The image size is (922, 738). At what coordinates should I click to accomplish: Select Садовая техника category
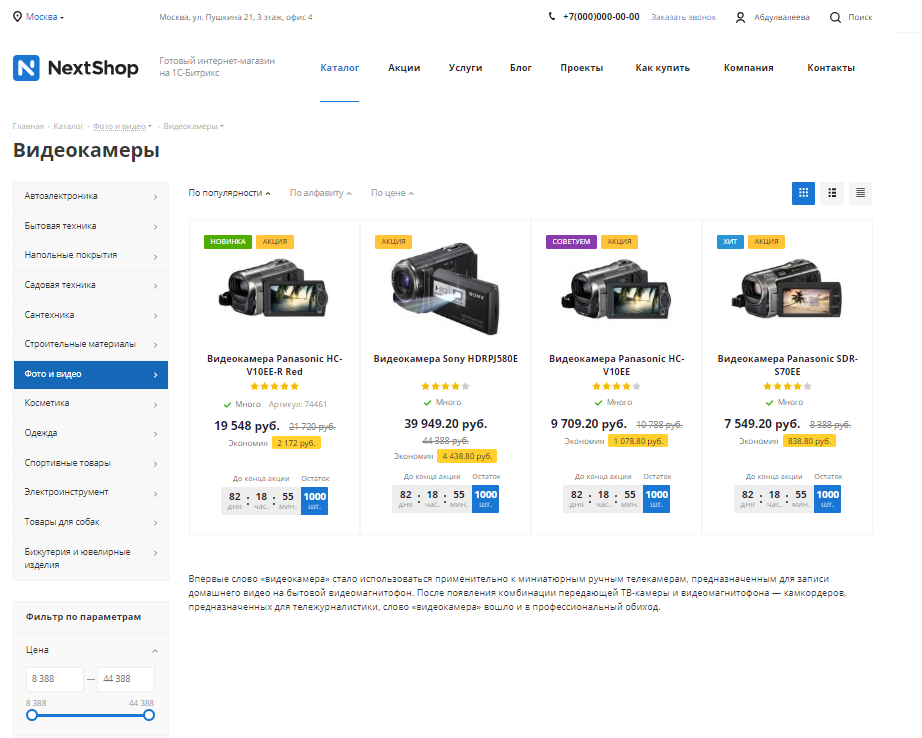click(x=91, y=286)
